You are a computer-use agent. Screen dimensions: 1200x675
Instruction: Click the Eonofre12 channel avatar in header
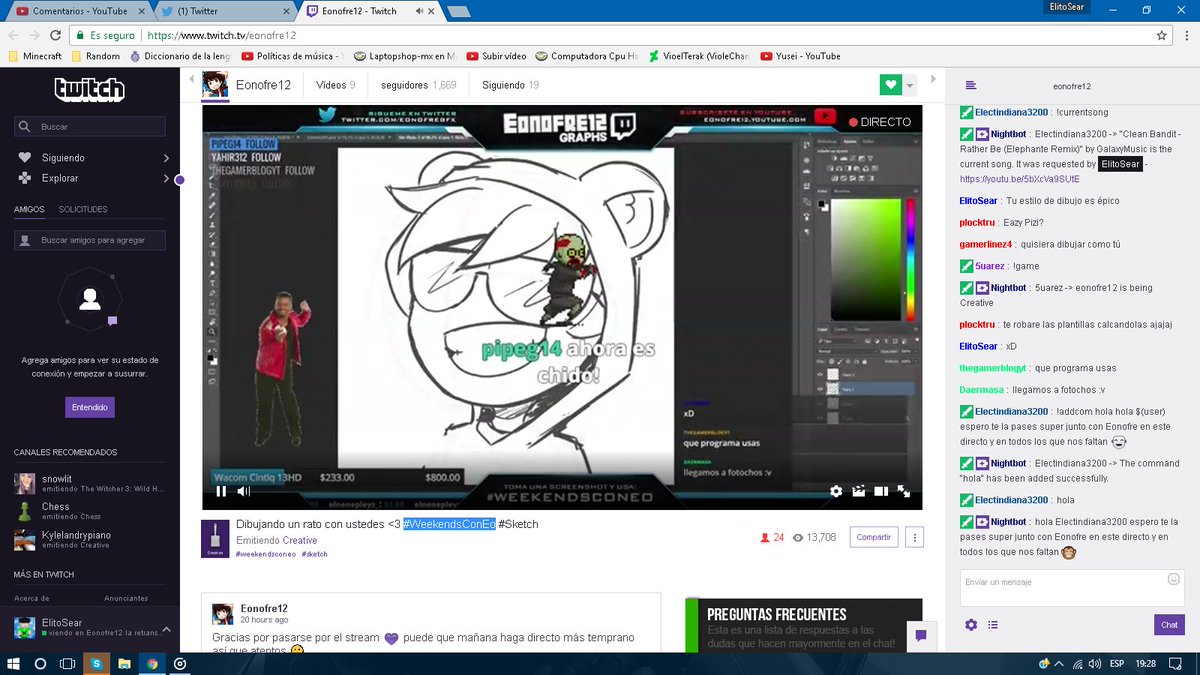click(215, 85)
